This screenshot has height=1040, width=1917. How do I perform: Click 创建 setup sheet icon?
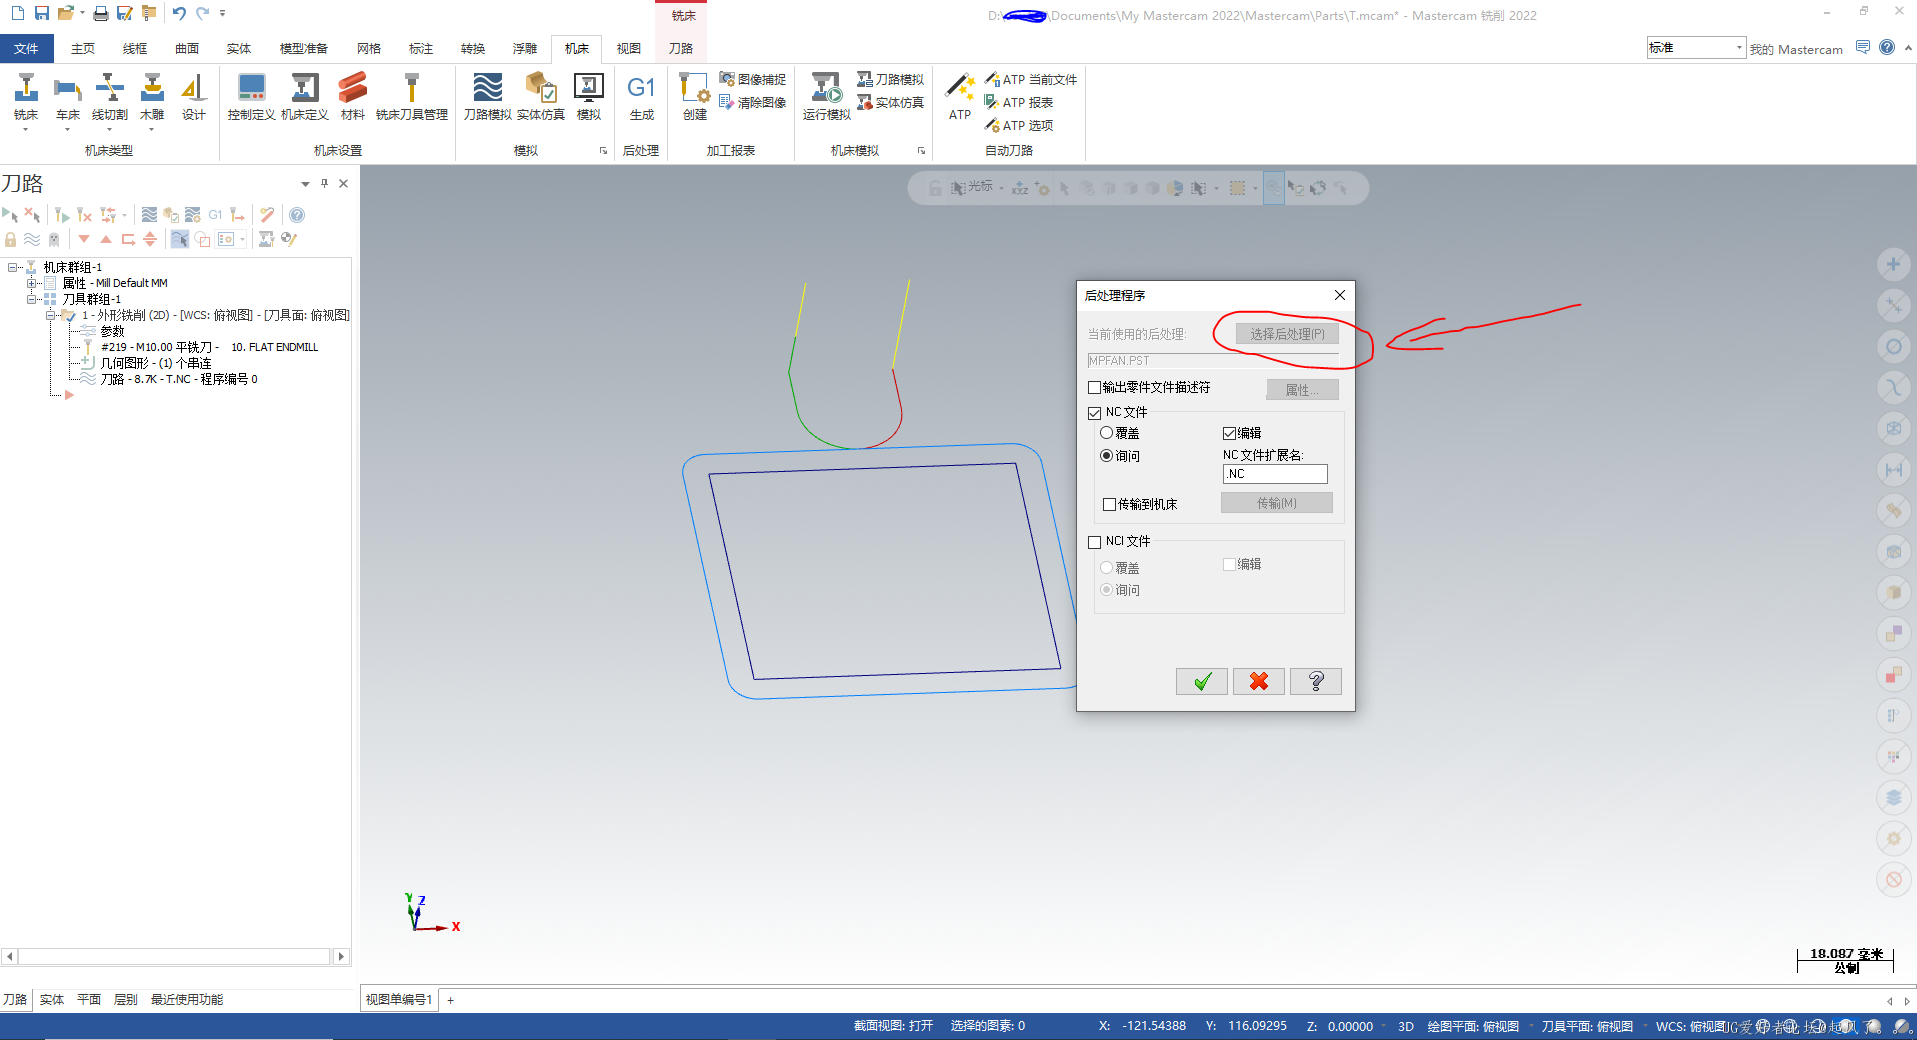(695, 98)
